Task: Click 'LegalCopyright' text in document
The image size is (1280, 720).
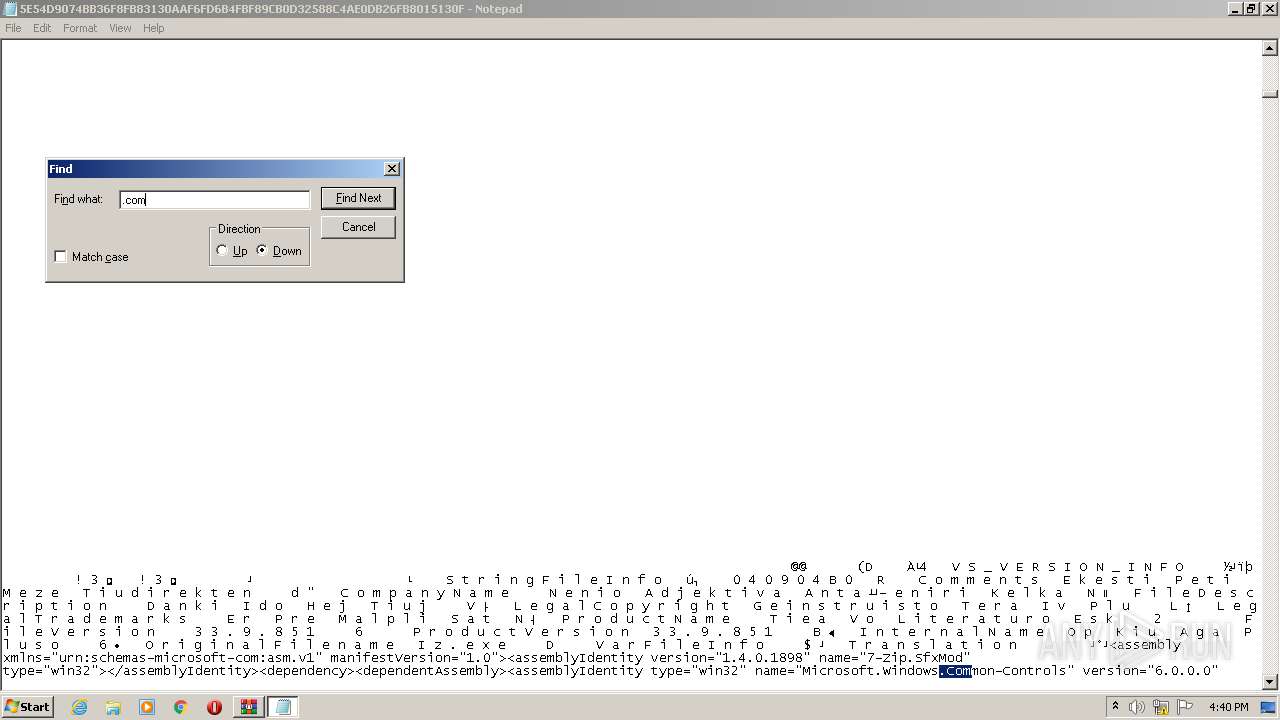Action: tap(623, 606)
